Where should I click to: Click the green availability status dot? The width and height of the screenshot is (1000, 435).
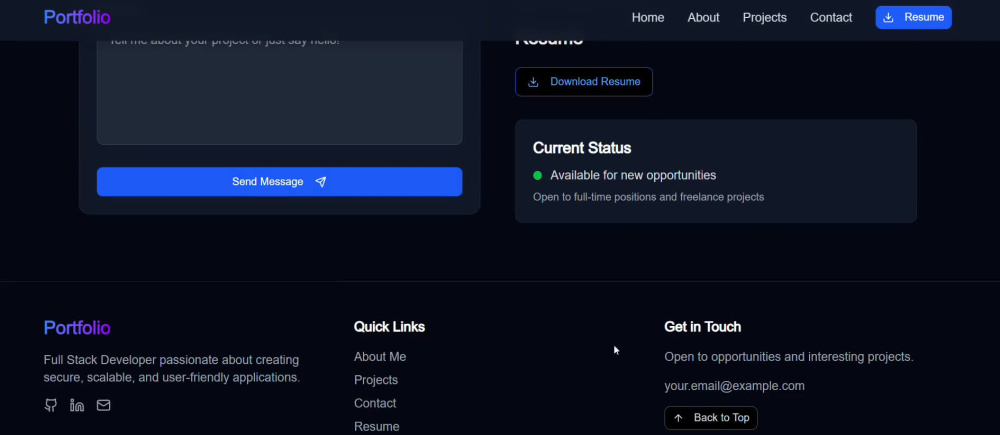[x=538, y=175]
